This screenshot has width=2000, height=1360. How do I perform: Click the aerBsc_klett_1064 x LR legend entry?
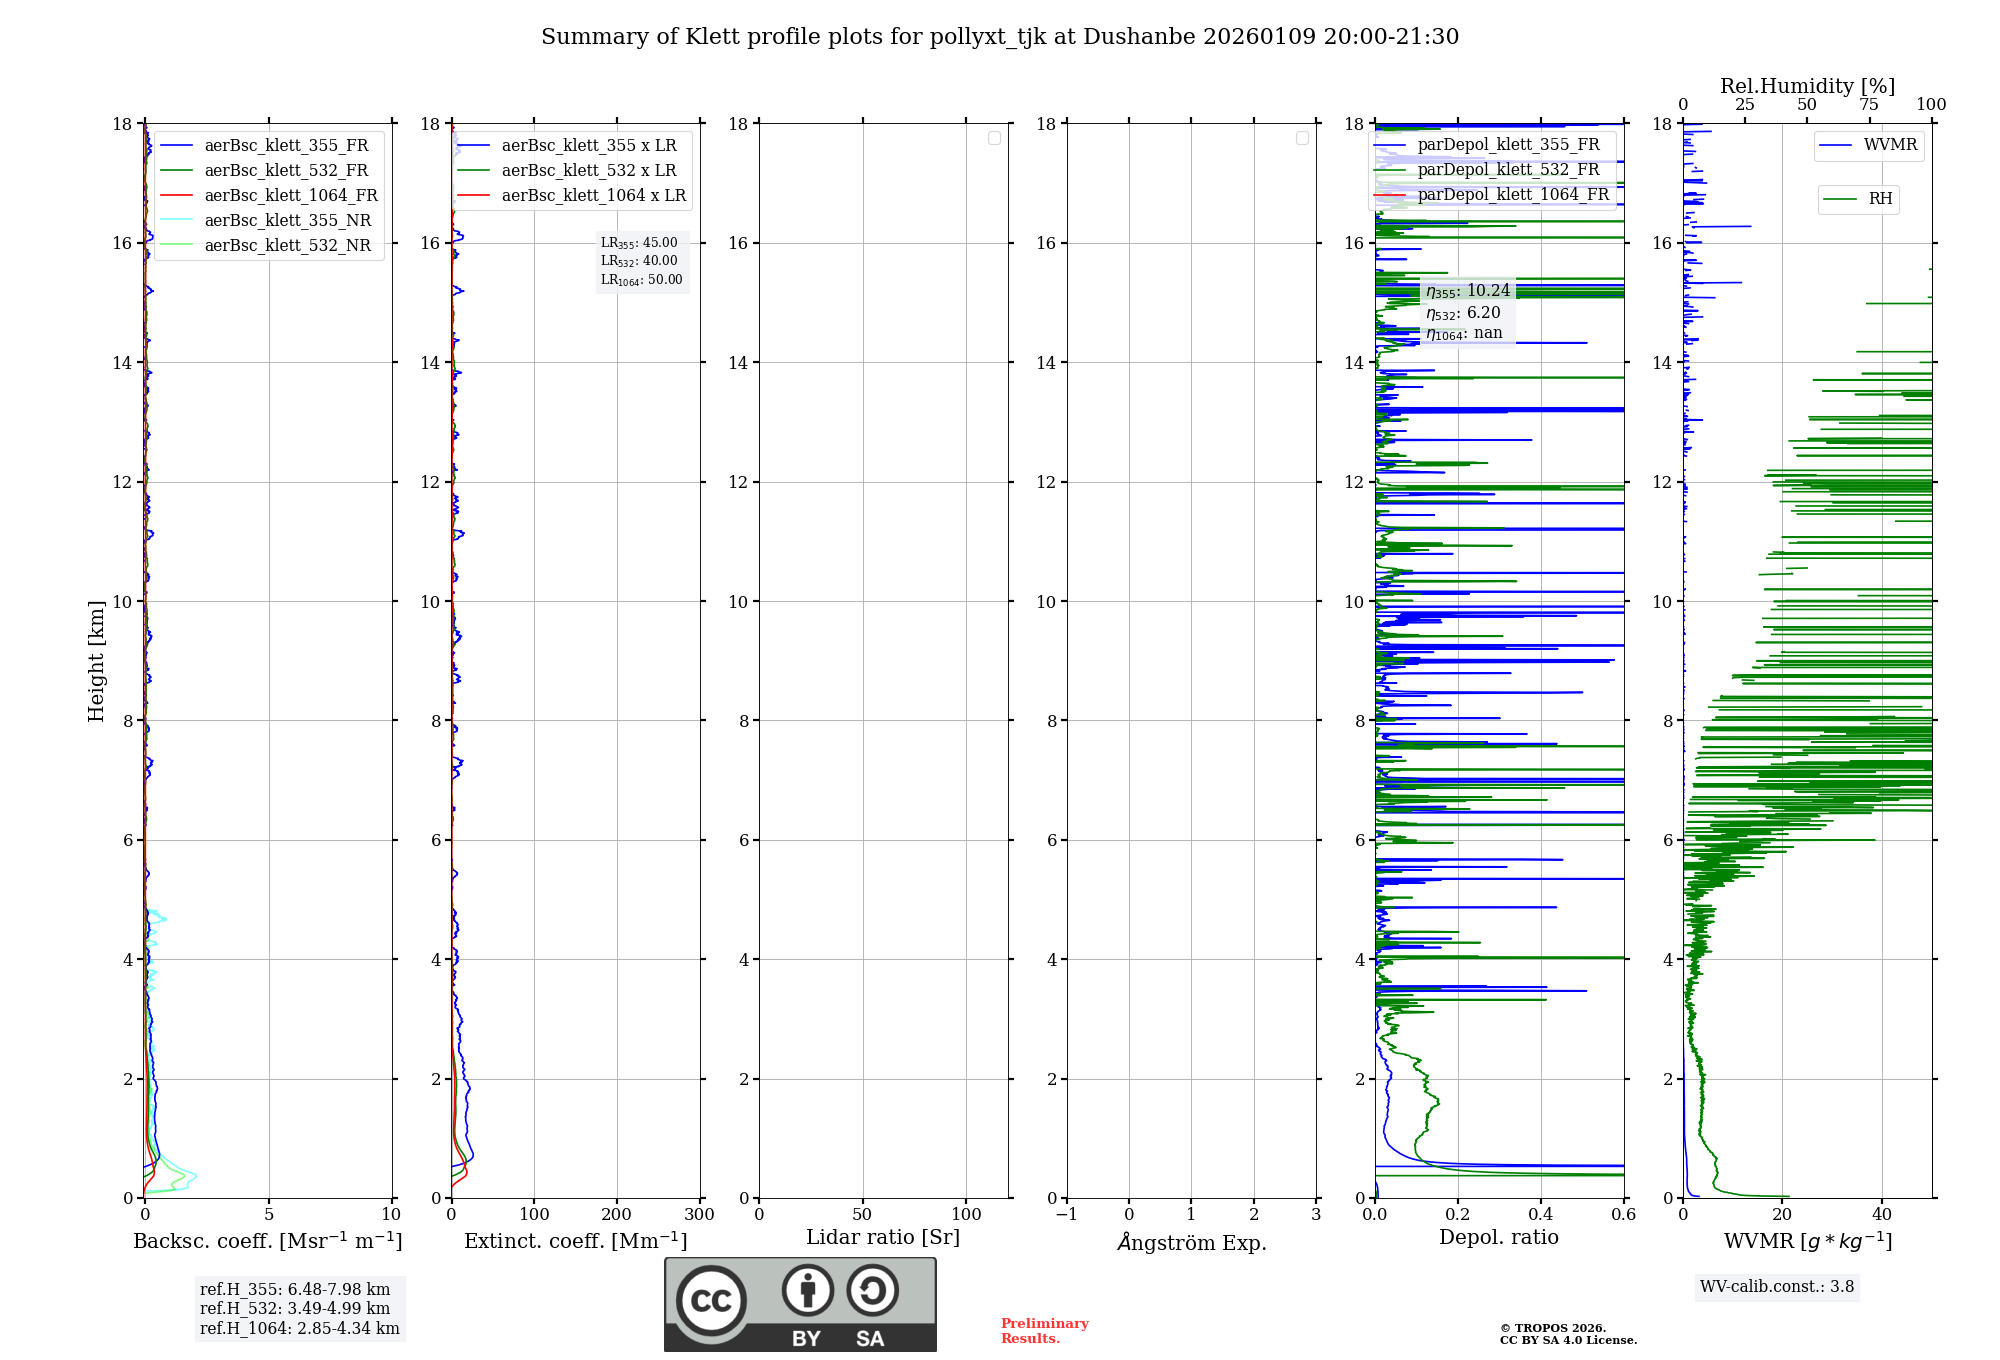pyautogui.click(x=593, y=196)
